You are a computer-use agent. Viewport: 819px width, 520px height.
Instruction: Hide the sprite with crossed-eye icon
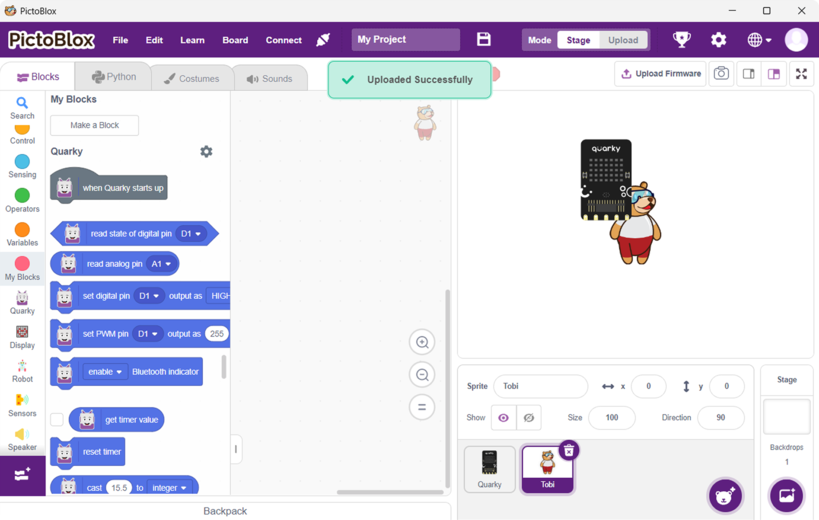(x=529, y=418)
